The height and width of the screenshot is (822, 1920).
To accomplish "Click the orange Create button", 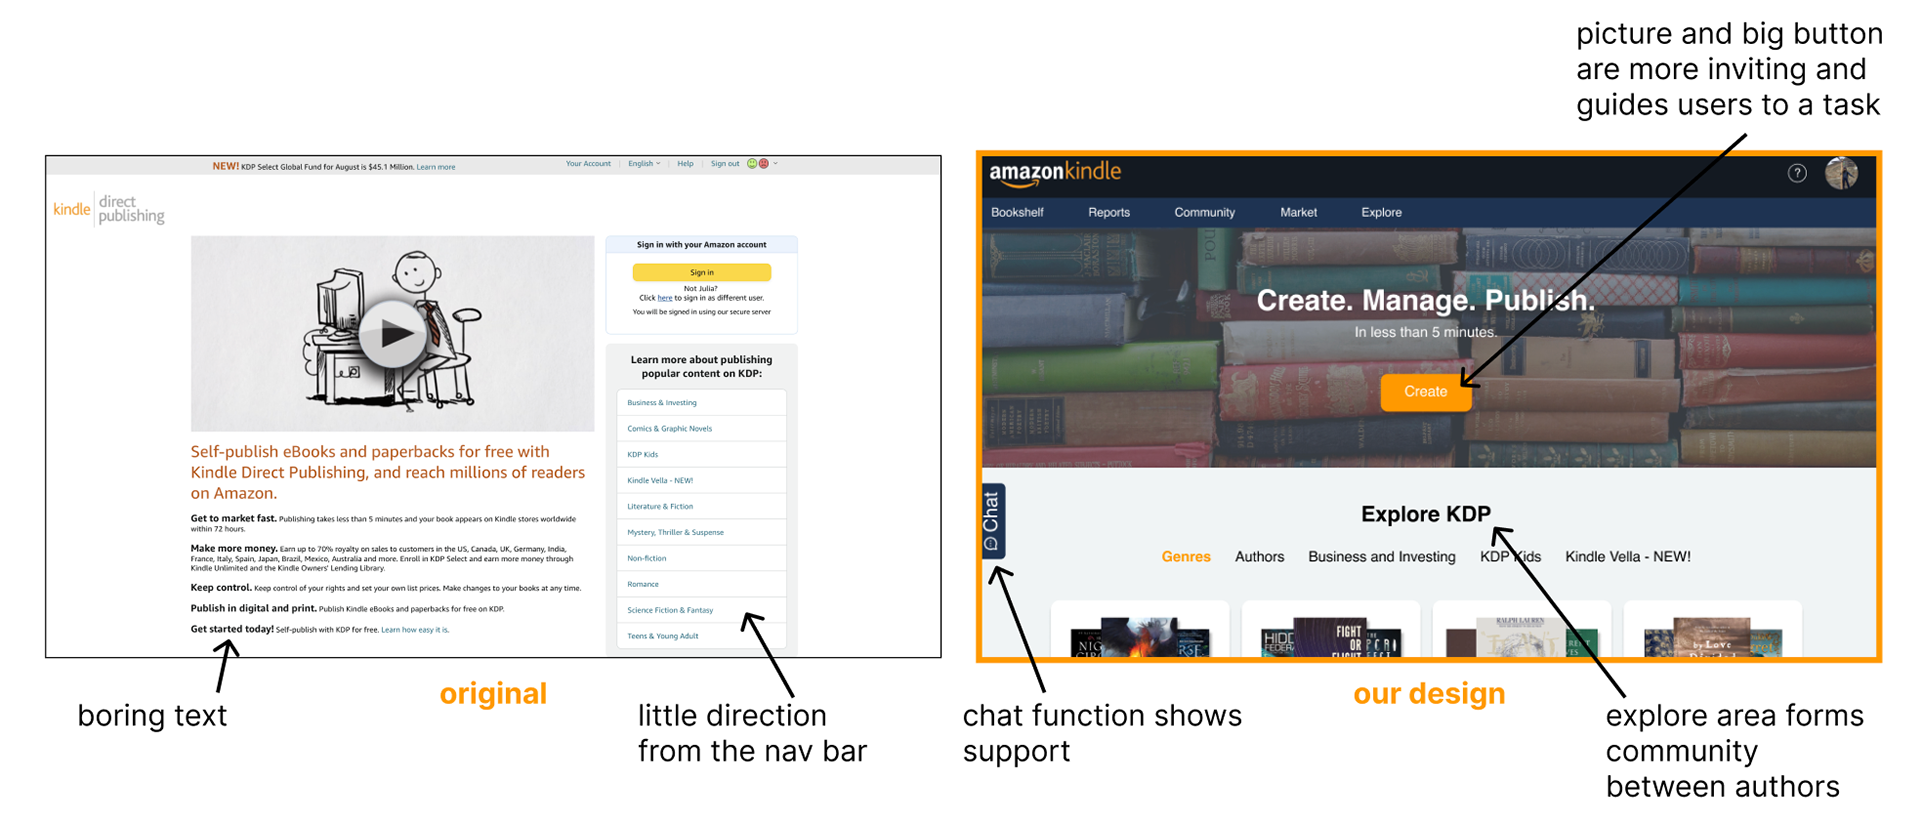I will pos(1426,392).
